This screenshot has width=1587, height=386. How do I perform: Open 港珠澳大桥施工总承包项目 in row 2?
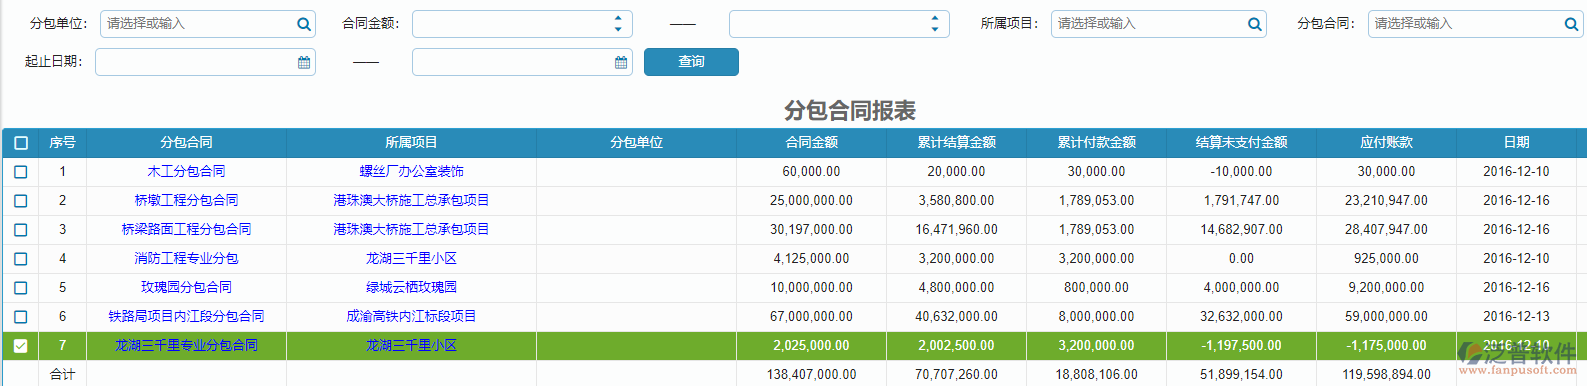pyautogui.click(x=412, y=201)
